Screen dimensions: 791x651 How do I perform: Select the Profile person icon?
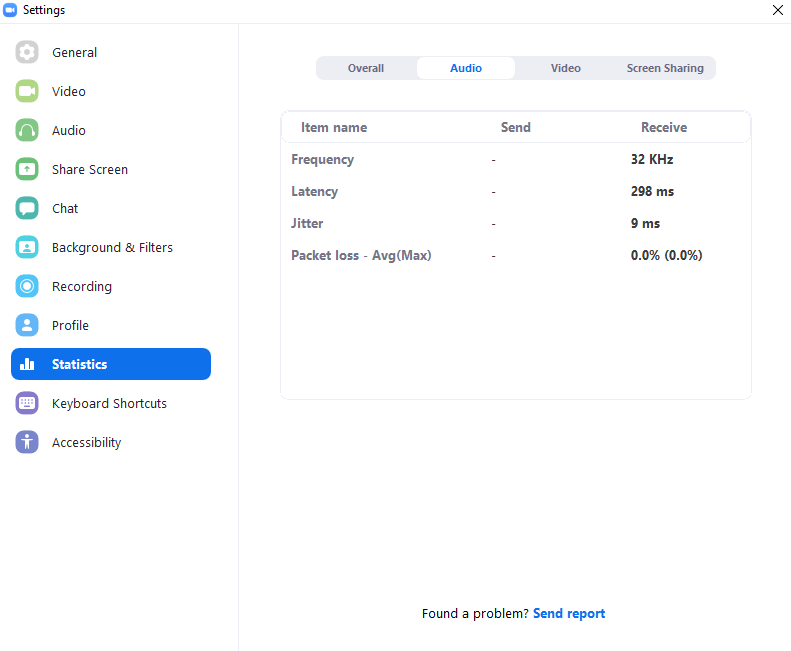point(27,325)
